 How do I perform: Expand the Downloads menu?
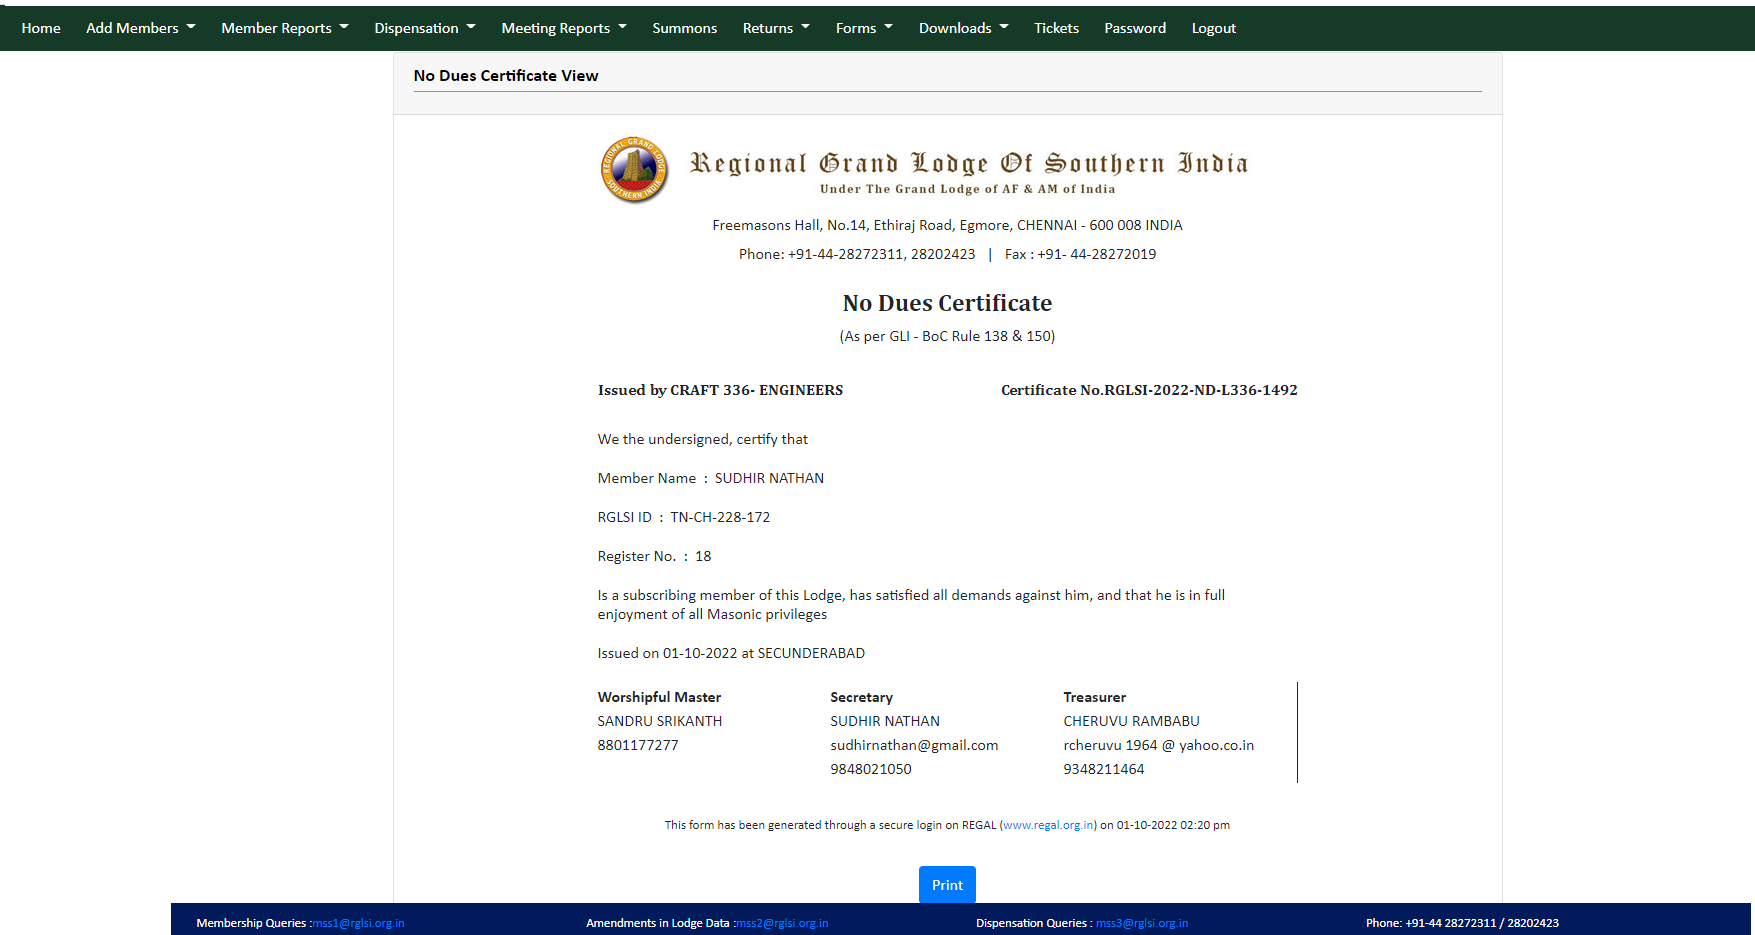click(963, 28)
